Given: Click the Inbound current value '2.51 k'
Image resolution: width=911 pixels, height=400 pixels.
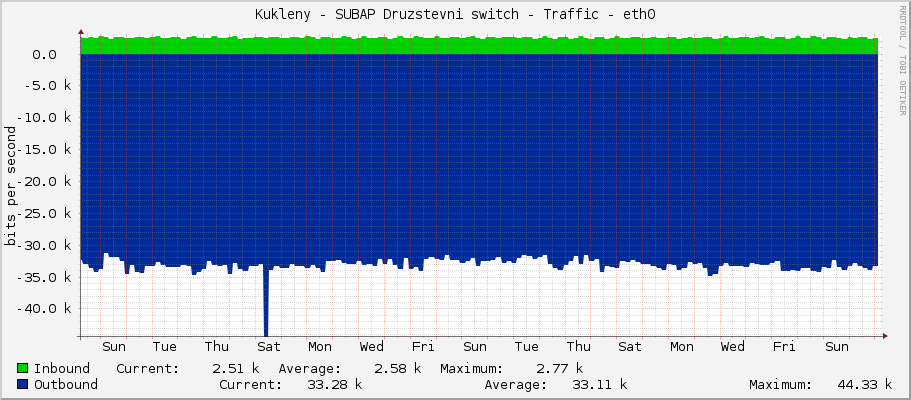Looking at the screenshot, I should (235, 369).
